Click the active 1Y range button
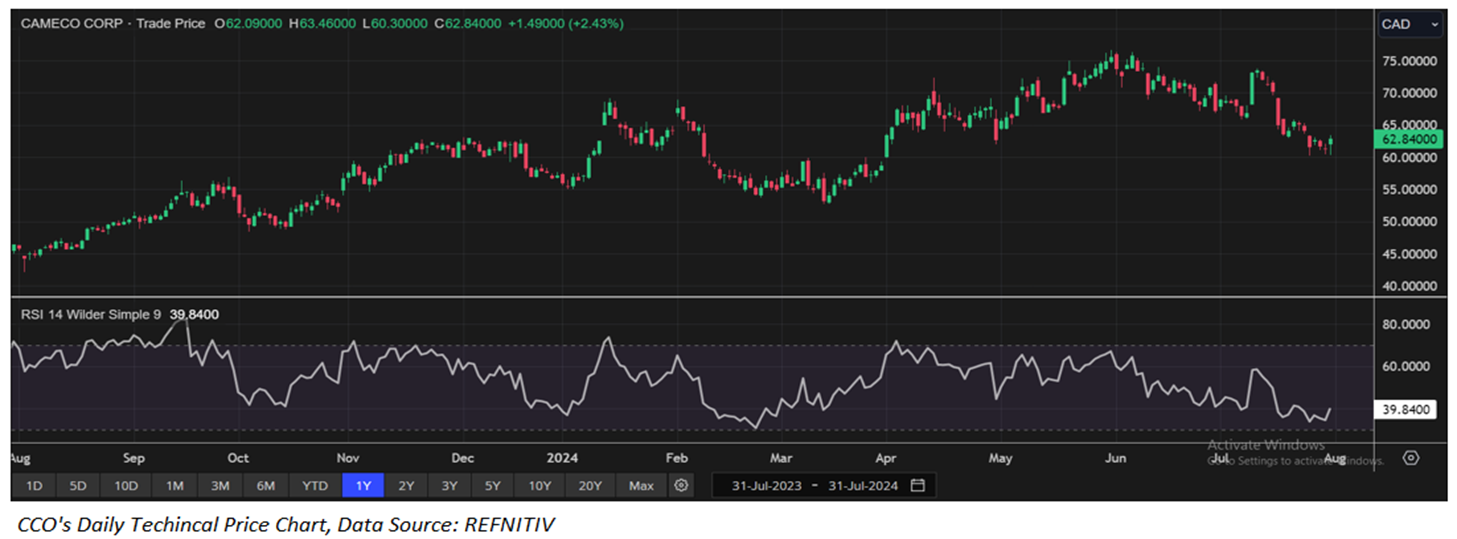1457x539 pixels. 363,486
